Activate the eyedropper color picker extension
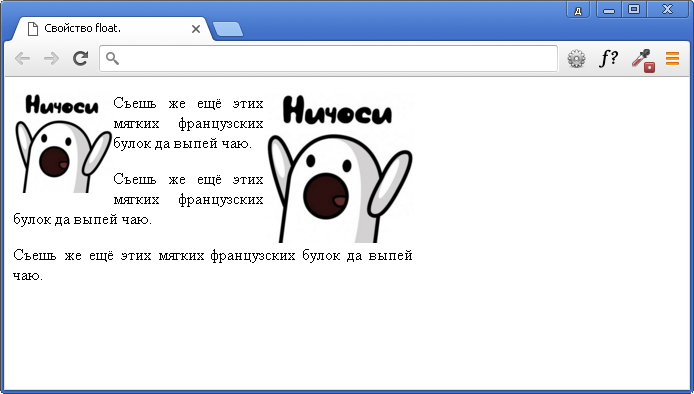Screen dimensions: 694x394 (x=643, y=60)
